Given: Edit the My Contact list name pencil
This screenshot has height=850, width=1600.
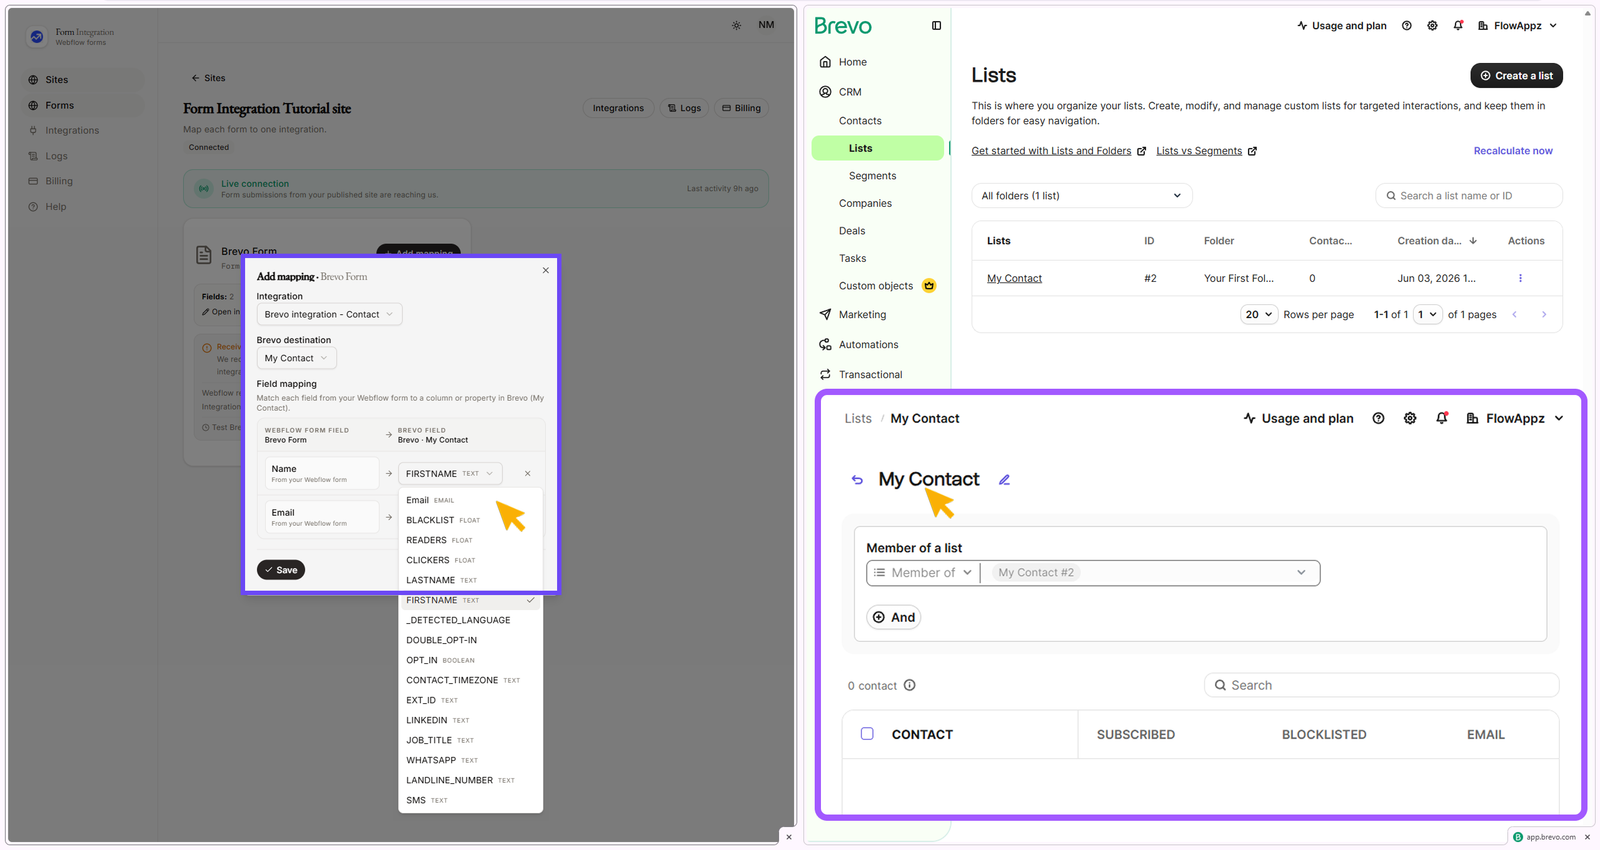Looking at the screenshot, I should pos(1004,480).
